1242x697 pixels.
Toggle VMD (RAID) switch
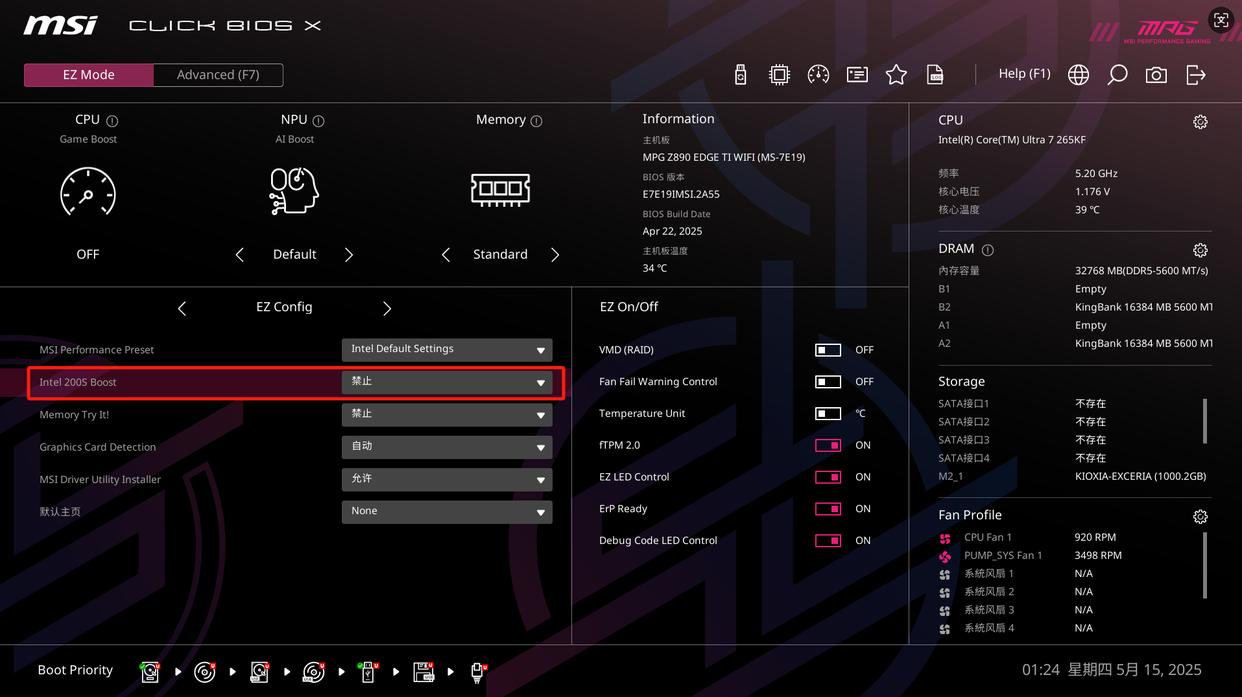(828, 350)
